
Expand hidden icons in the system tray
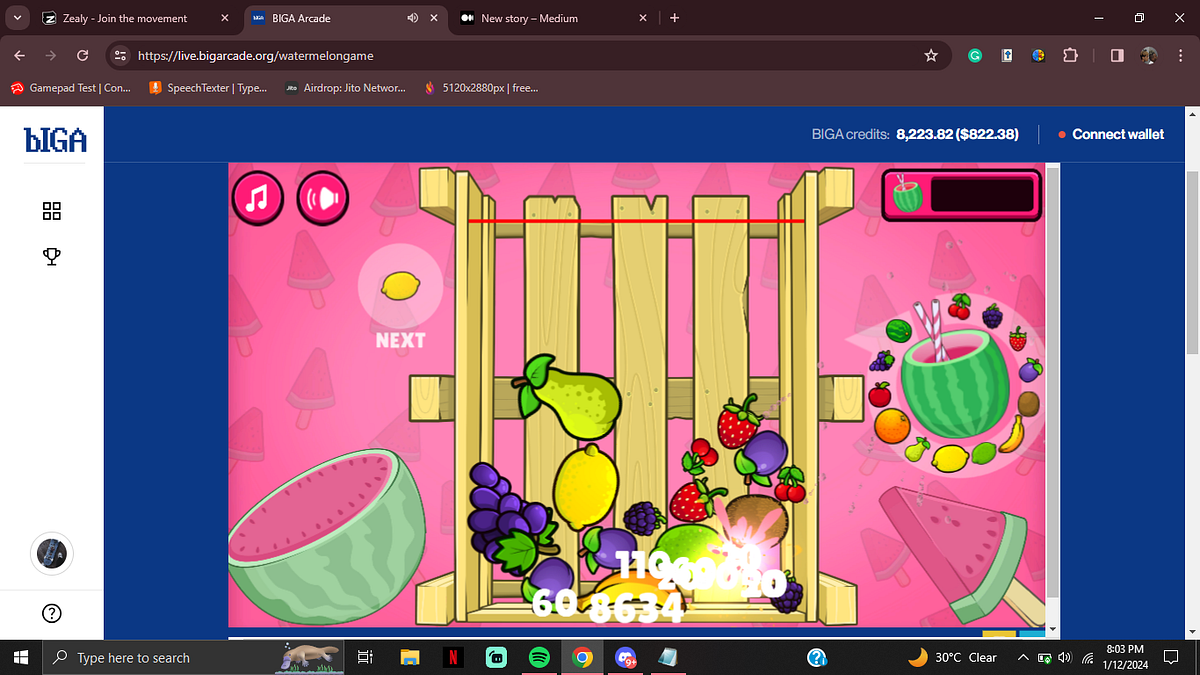pos(1022,657)
